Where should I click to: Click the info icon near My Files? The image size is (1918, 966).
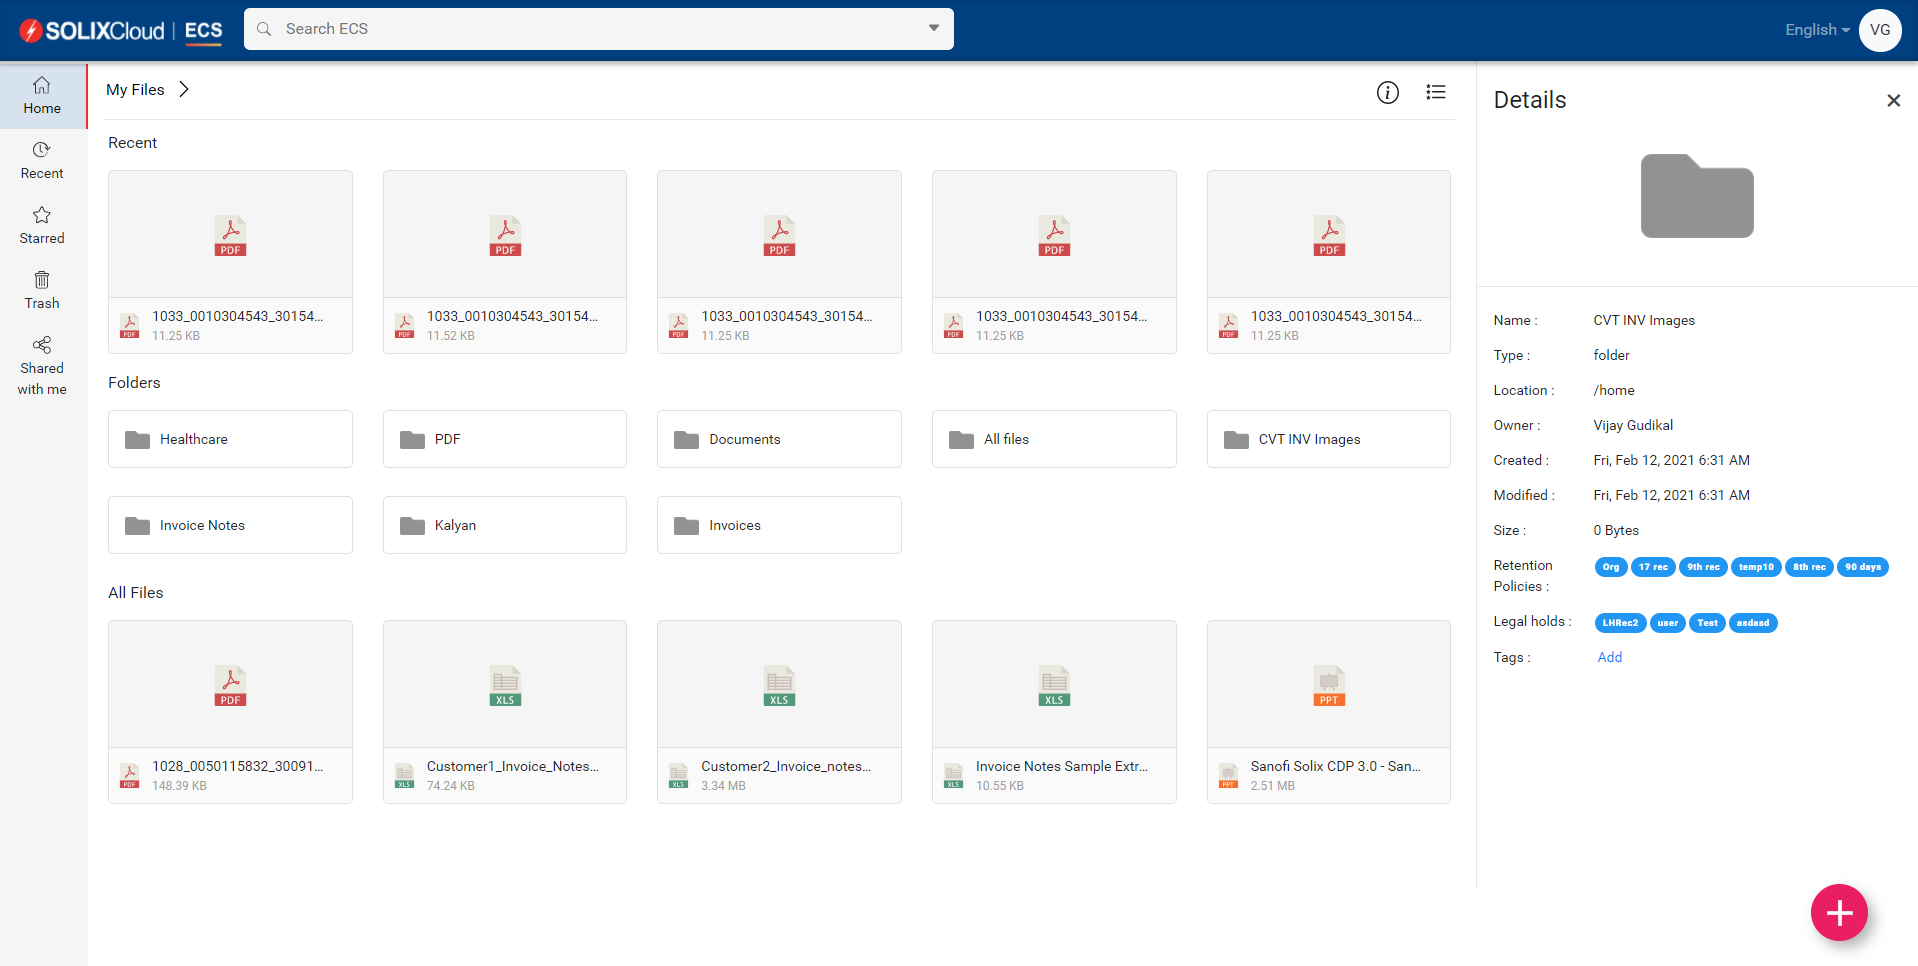tap(1387, 92)
